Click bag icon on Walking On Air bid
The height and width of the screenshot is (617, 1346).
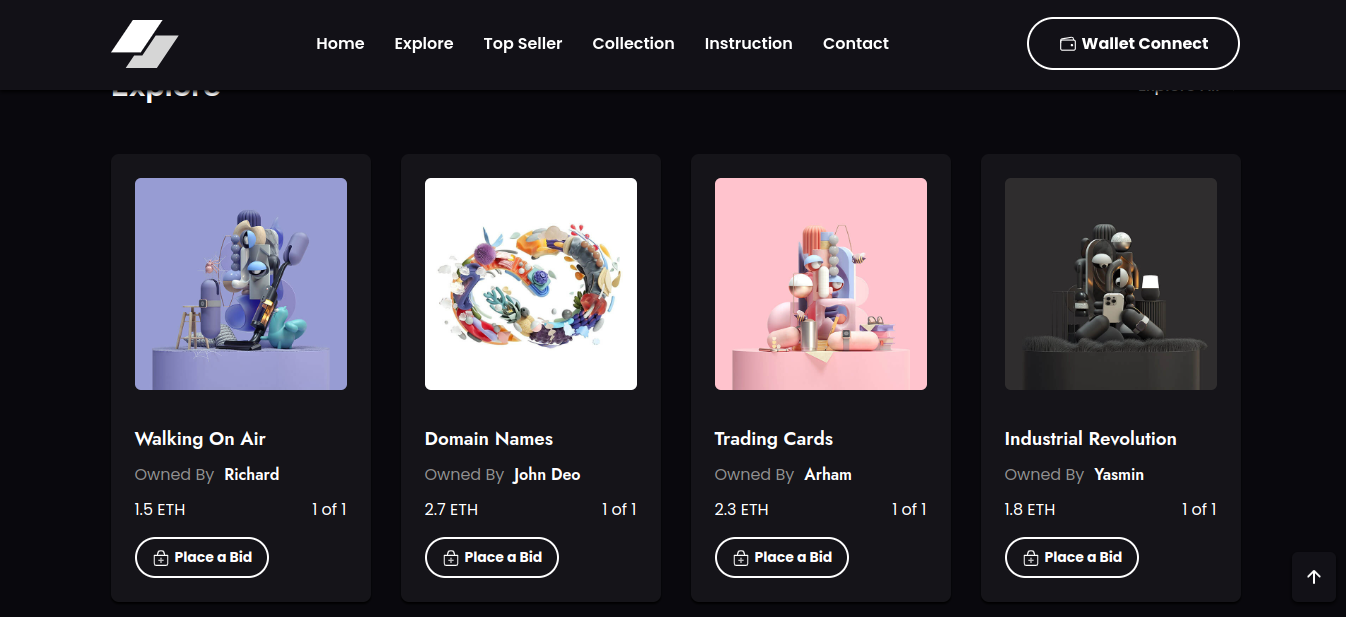(161, 558)
